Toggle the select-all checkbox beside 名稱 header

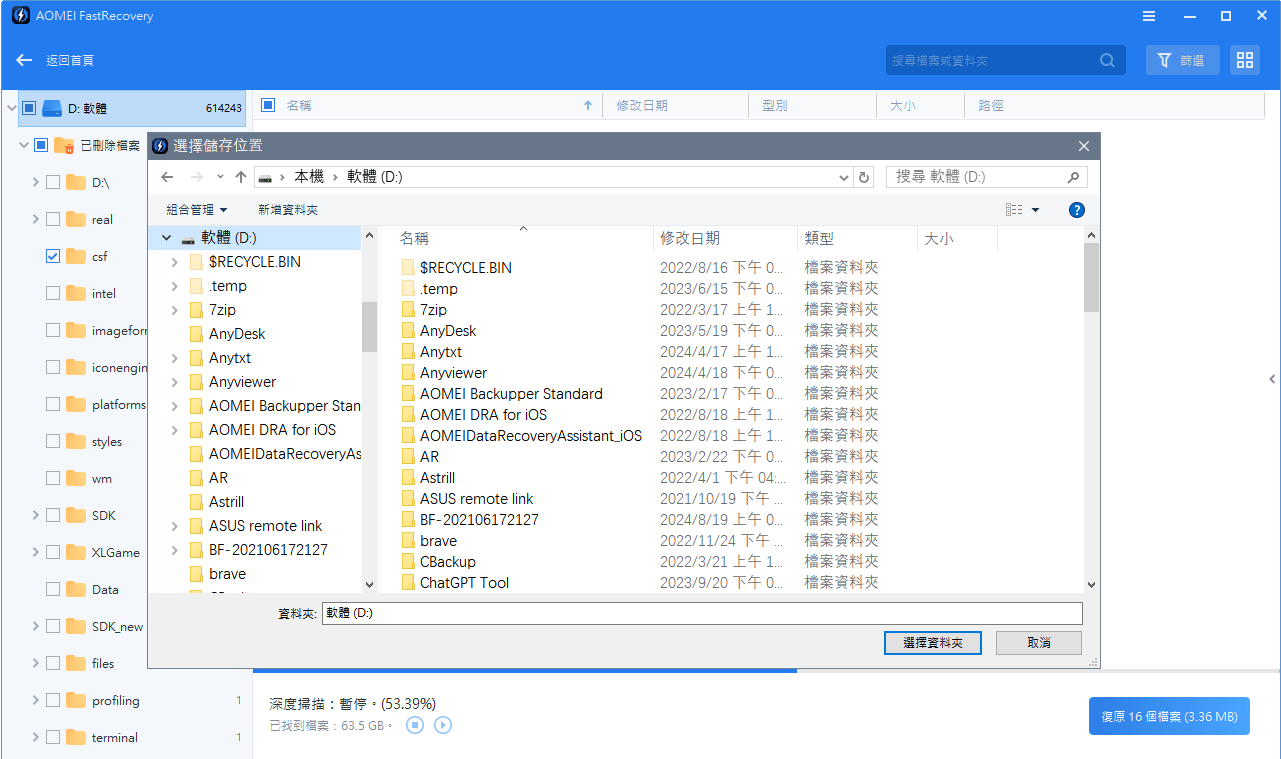point(268,105)
